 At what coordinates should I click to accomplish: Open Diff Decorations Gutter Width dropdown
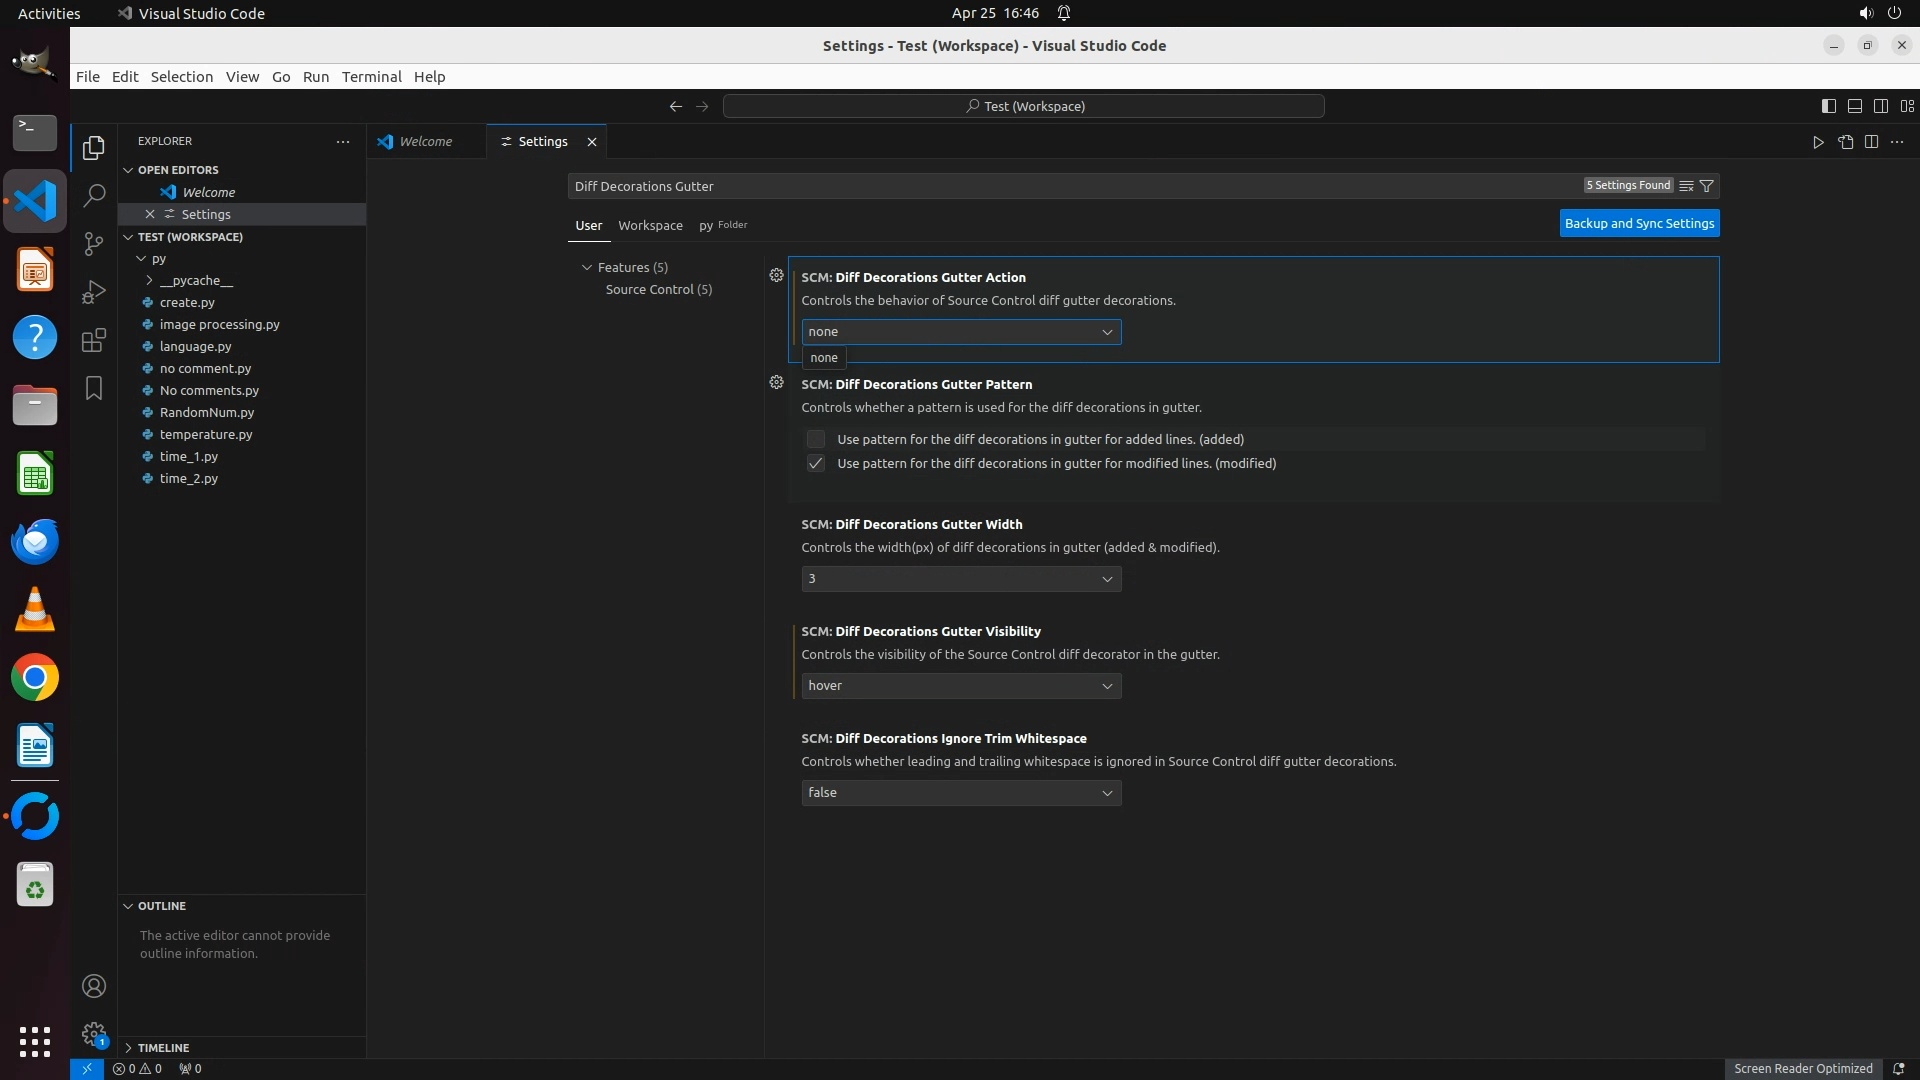(x=960, y=579)
